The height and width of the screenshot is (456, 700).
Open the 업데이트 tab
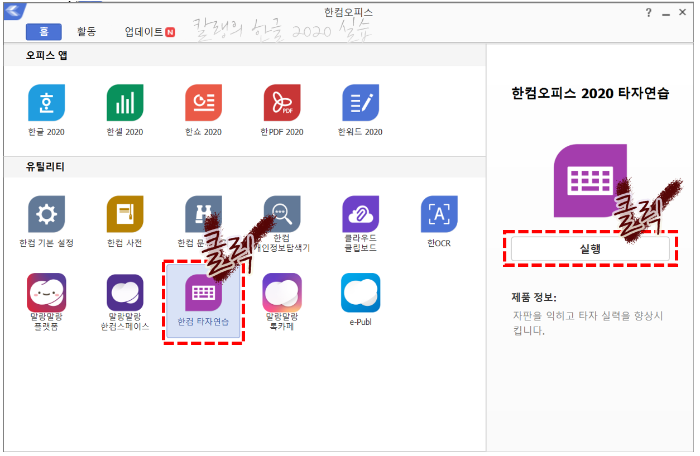pyautogui.click(x=150, y=32)
